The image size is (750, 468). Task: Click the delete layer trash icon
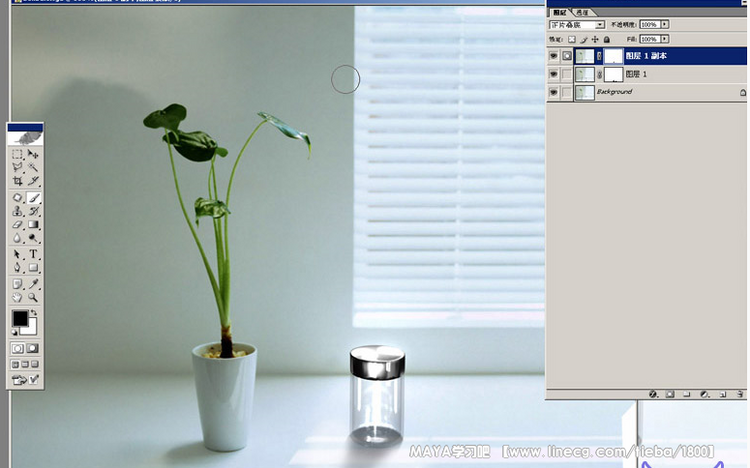tap(739, 394)
